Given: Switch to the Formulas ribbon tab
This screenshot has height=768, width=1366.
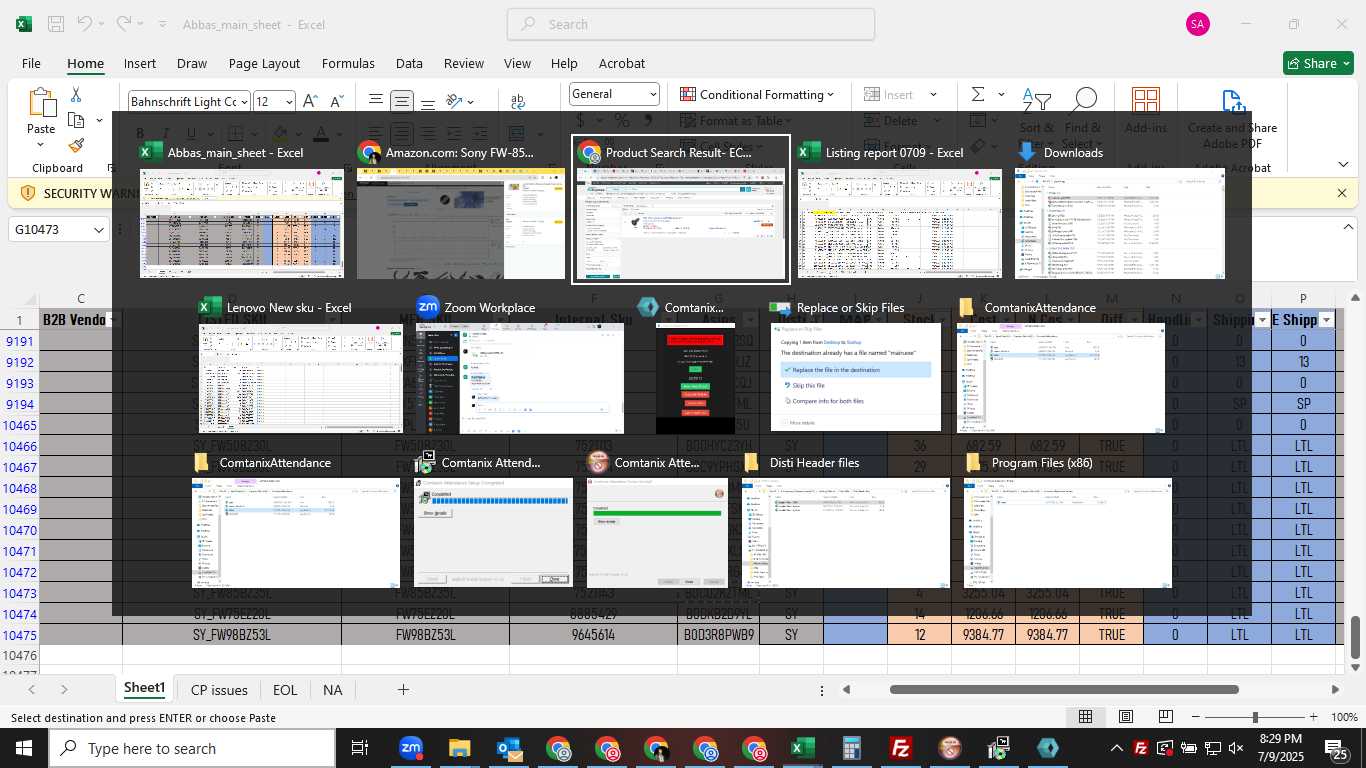Looking at the screenshot, I should [348, 63].
